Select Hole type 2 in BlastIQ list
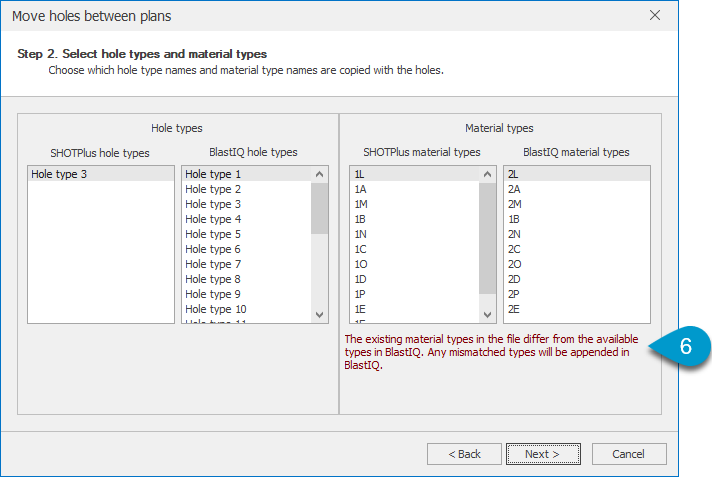The image size is (712, 477). [247, 189]
